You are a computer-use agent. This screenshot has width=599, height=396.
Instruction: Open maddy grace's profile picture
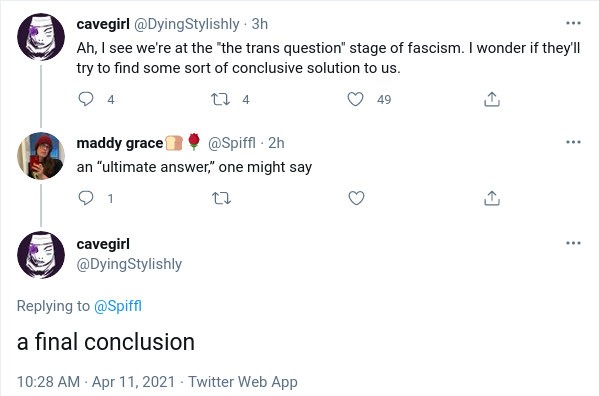click(41, 155)
